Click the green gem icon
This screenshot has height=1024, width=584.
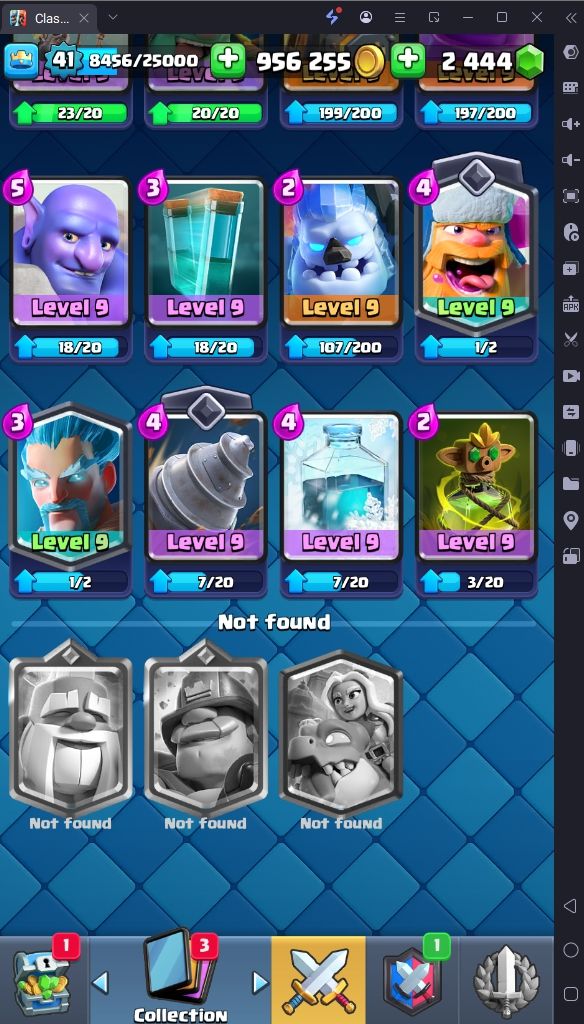530,61
